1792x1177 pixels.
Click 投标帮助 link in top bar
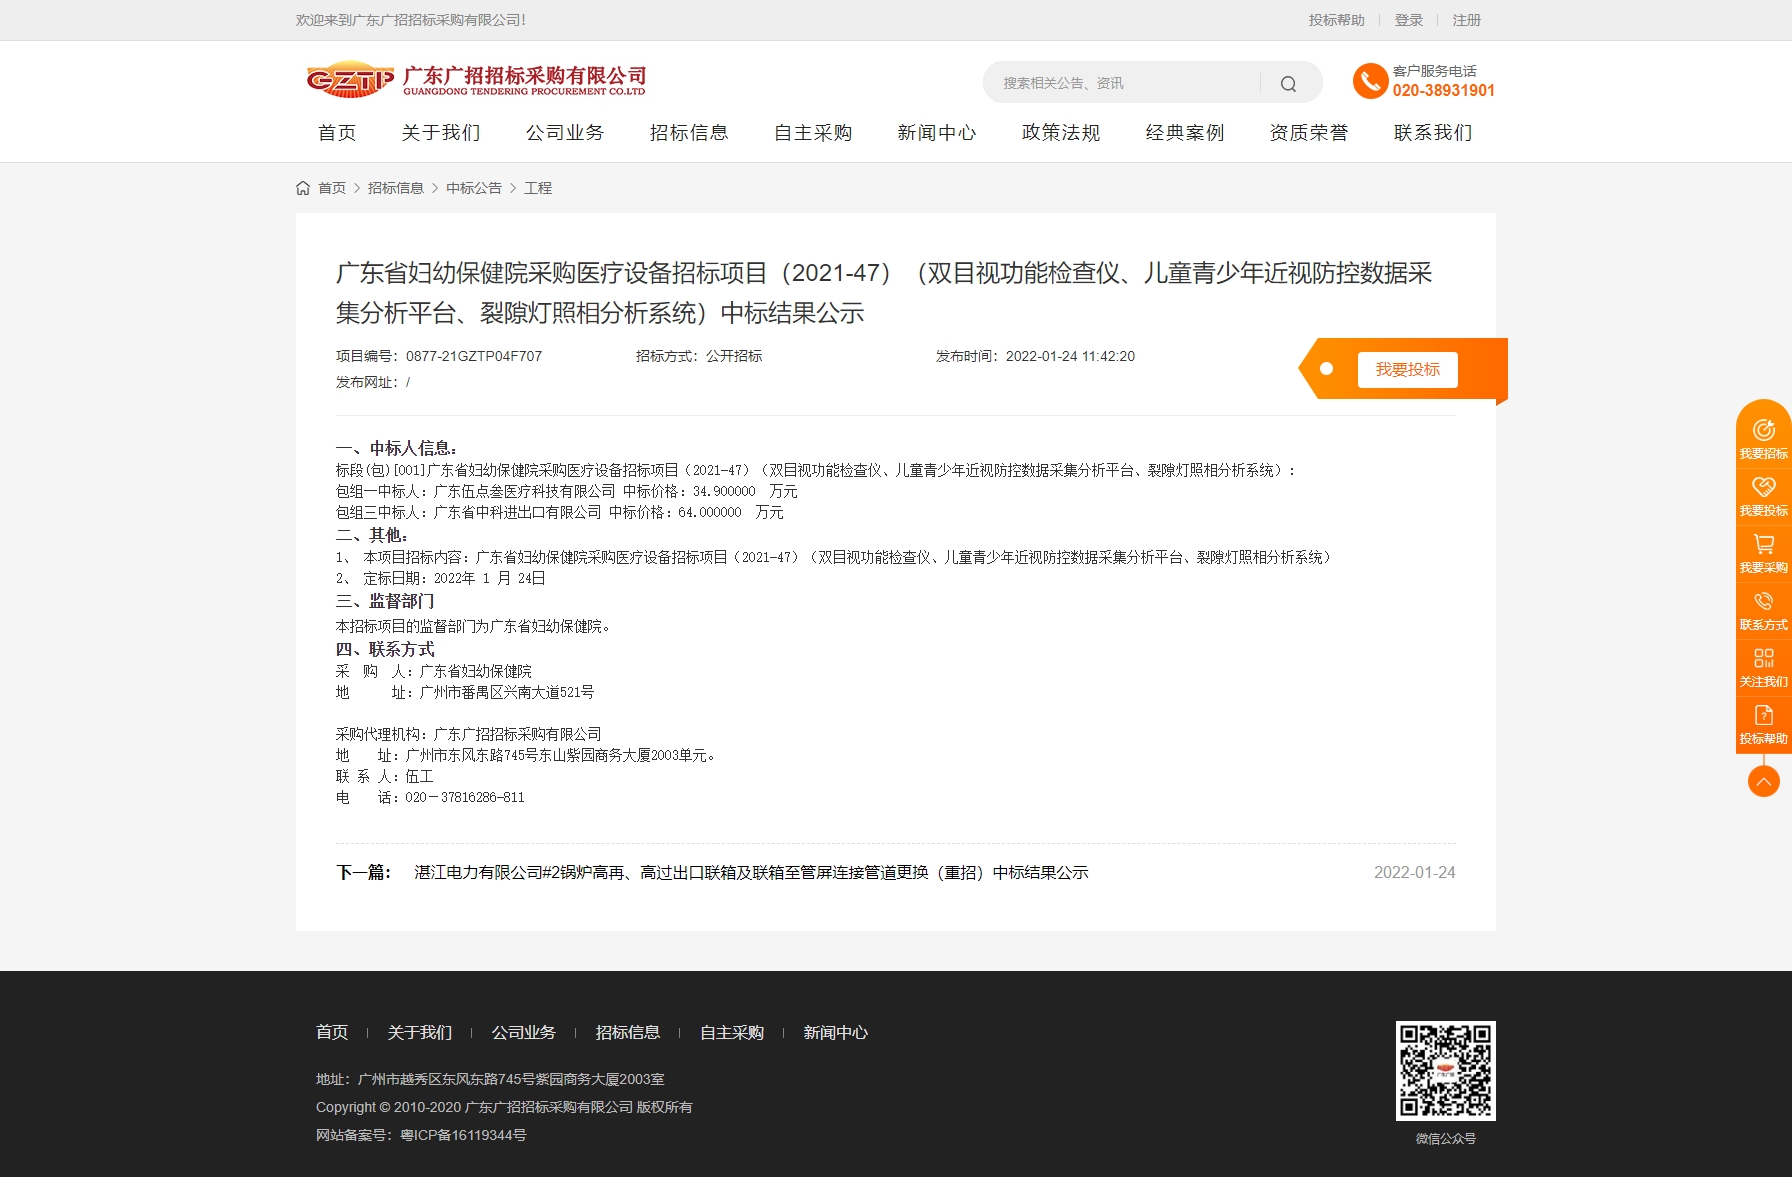point(1337,20)
